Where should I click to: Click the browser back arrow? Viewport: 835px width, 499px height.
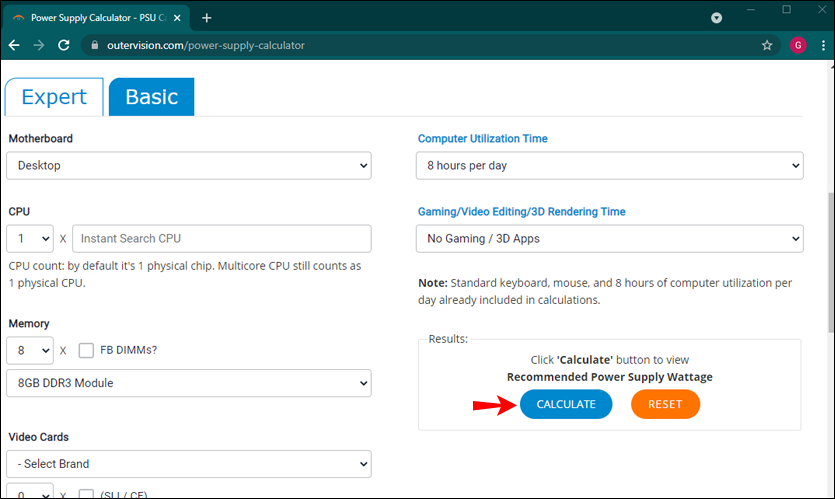[x=14, y=45]
